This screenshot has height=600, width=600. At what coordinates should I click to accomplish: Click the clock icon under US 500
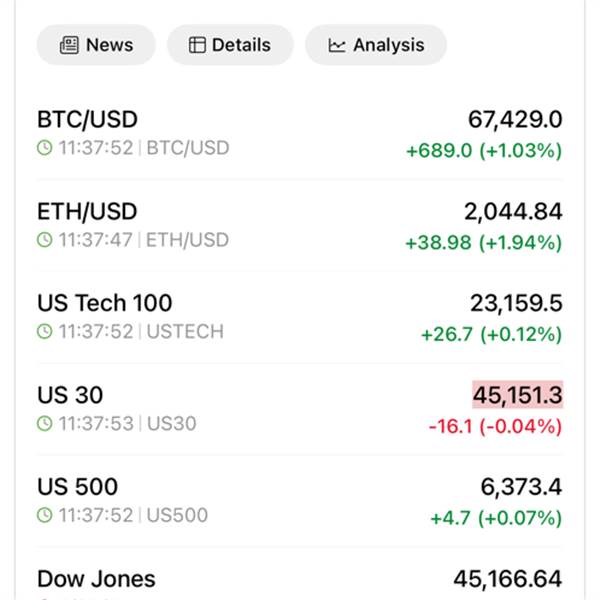pos(44,516)
